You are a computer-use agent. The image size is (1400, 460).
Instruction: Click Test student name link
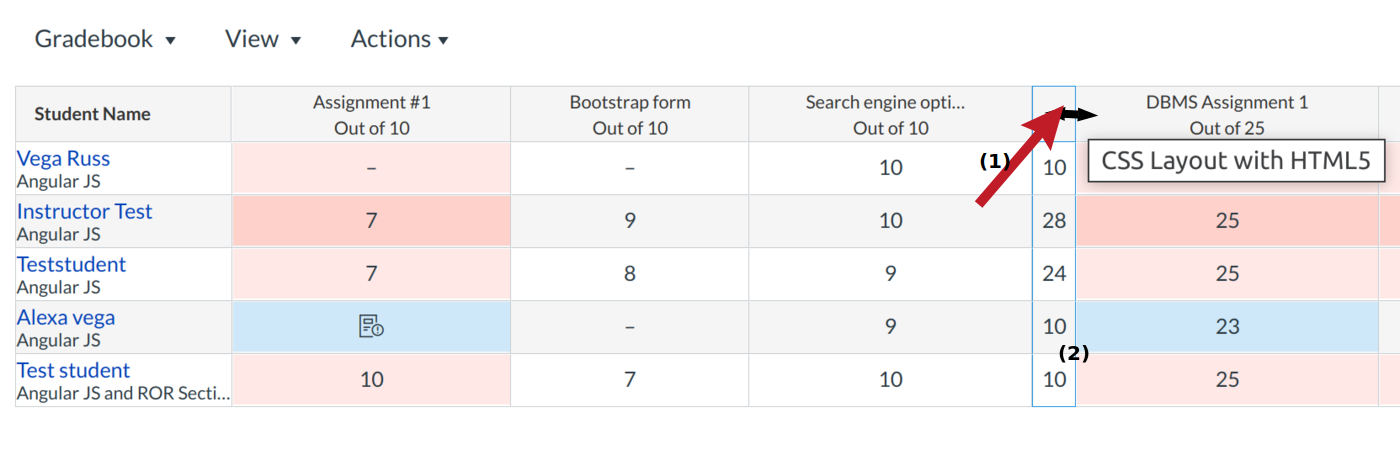click(x=73, y=370)
